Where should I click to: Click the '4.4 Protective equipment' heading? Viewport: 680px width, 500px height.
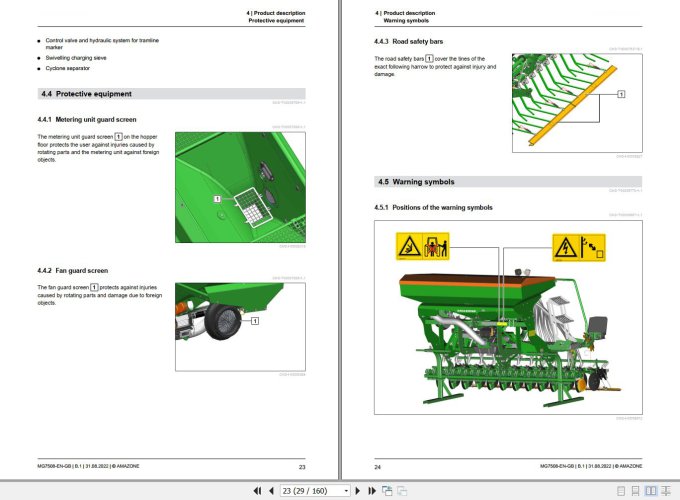coord(86,94)
